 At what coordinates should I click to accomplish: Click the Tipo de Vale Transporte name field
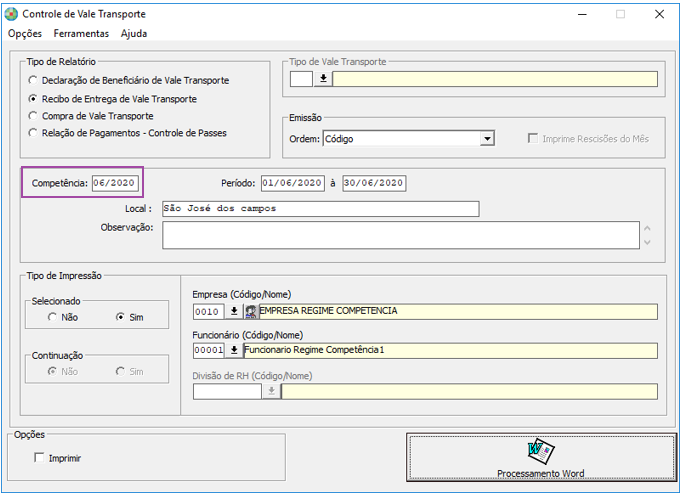pos(495,79)
